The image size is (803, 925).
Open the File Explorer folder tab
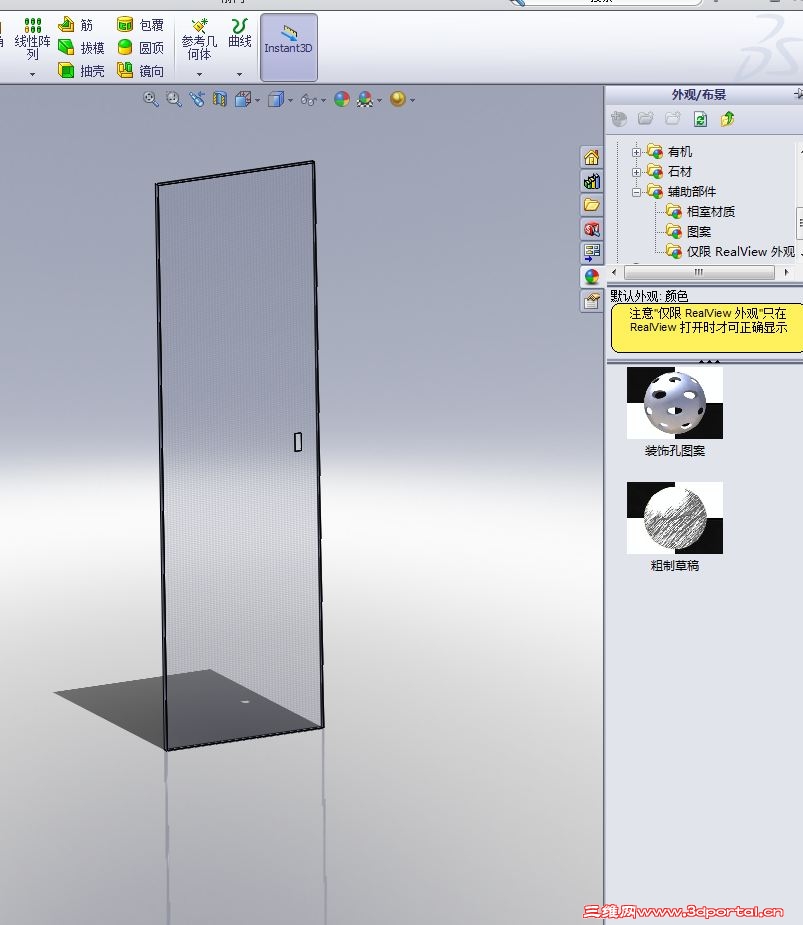(x=591, y=205)
